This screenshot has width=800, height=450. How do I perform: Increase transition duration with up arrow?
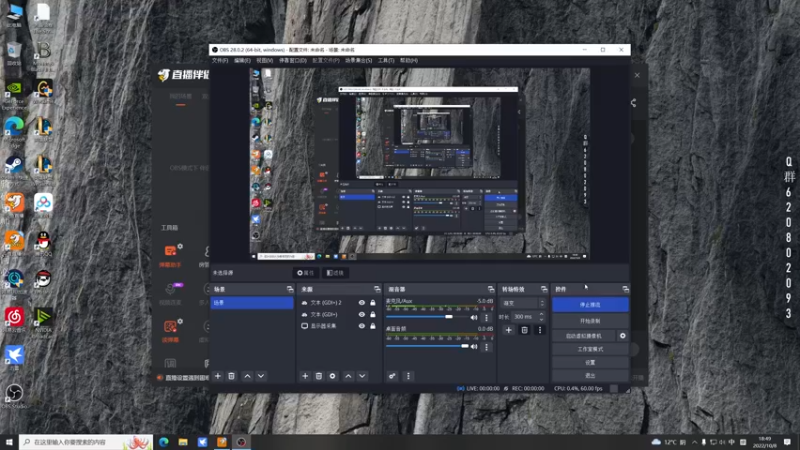click(x=541, y=314)
